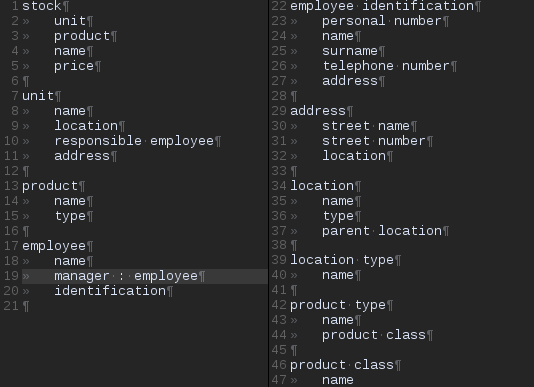
Task: Click 'personal number' on line 23
Action: click(x=382, y=21)
